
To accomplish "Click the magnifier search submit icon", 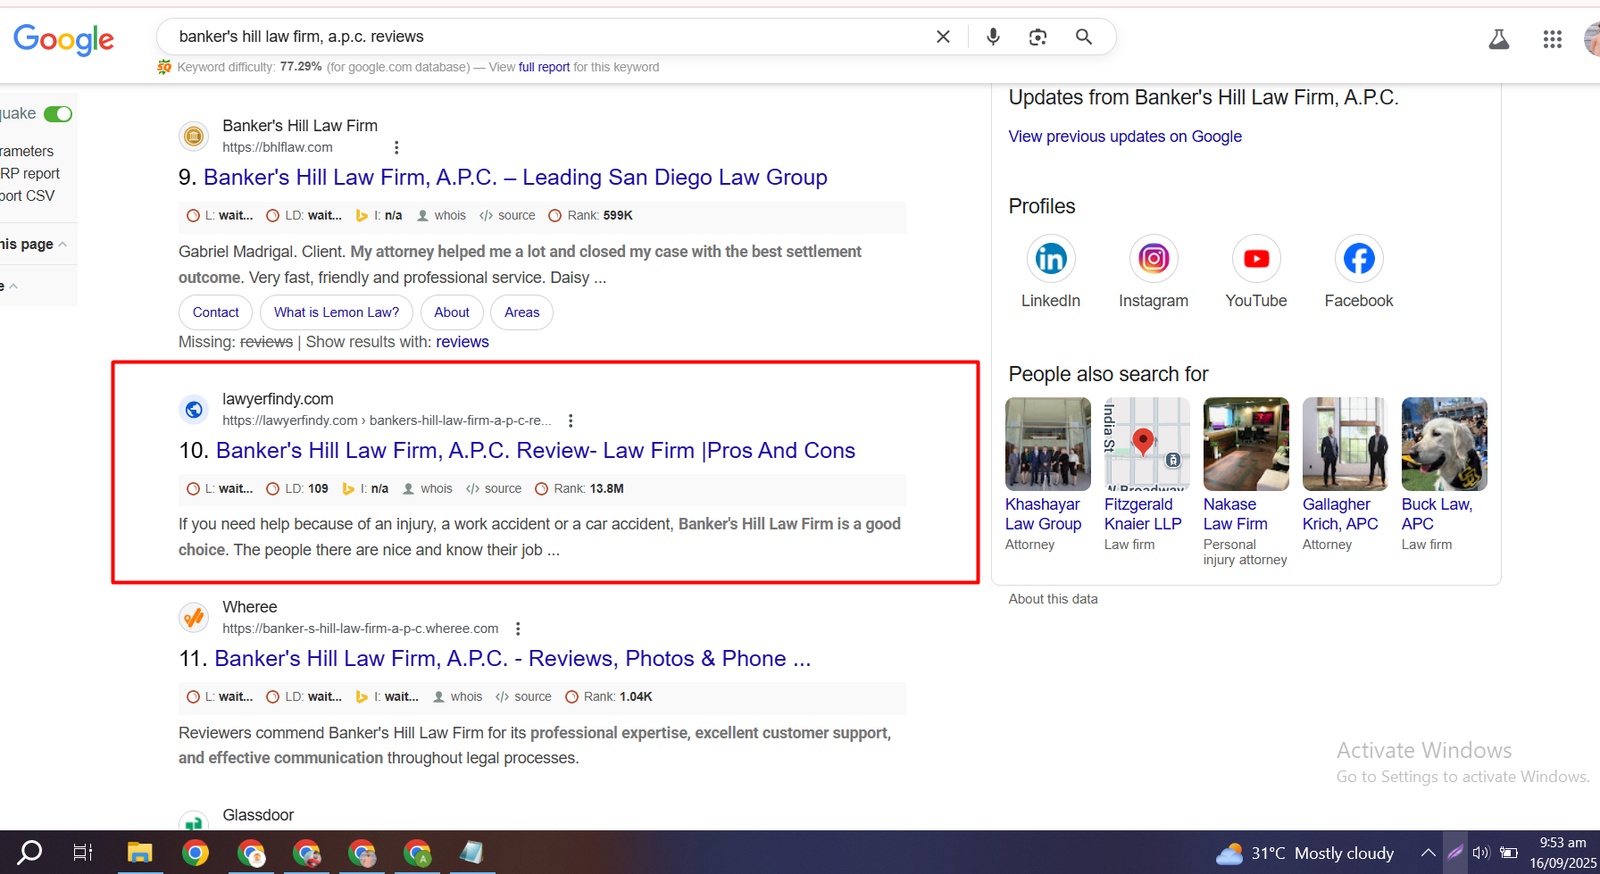I will click(1084, 37).
